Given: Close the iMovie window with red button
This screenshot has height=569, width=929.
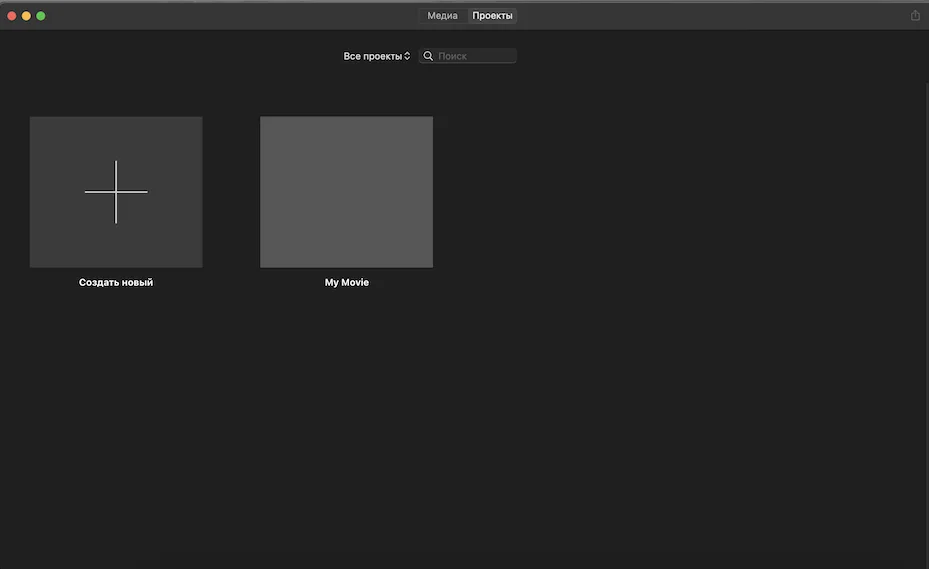Looking at the screenshot, I should tap(12, 16).
